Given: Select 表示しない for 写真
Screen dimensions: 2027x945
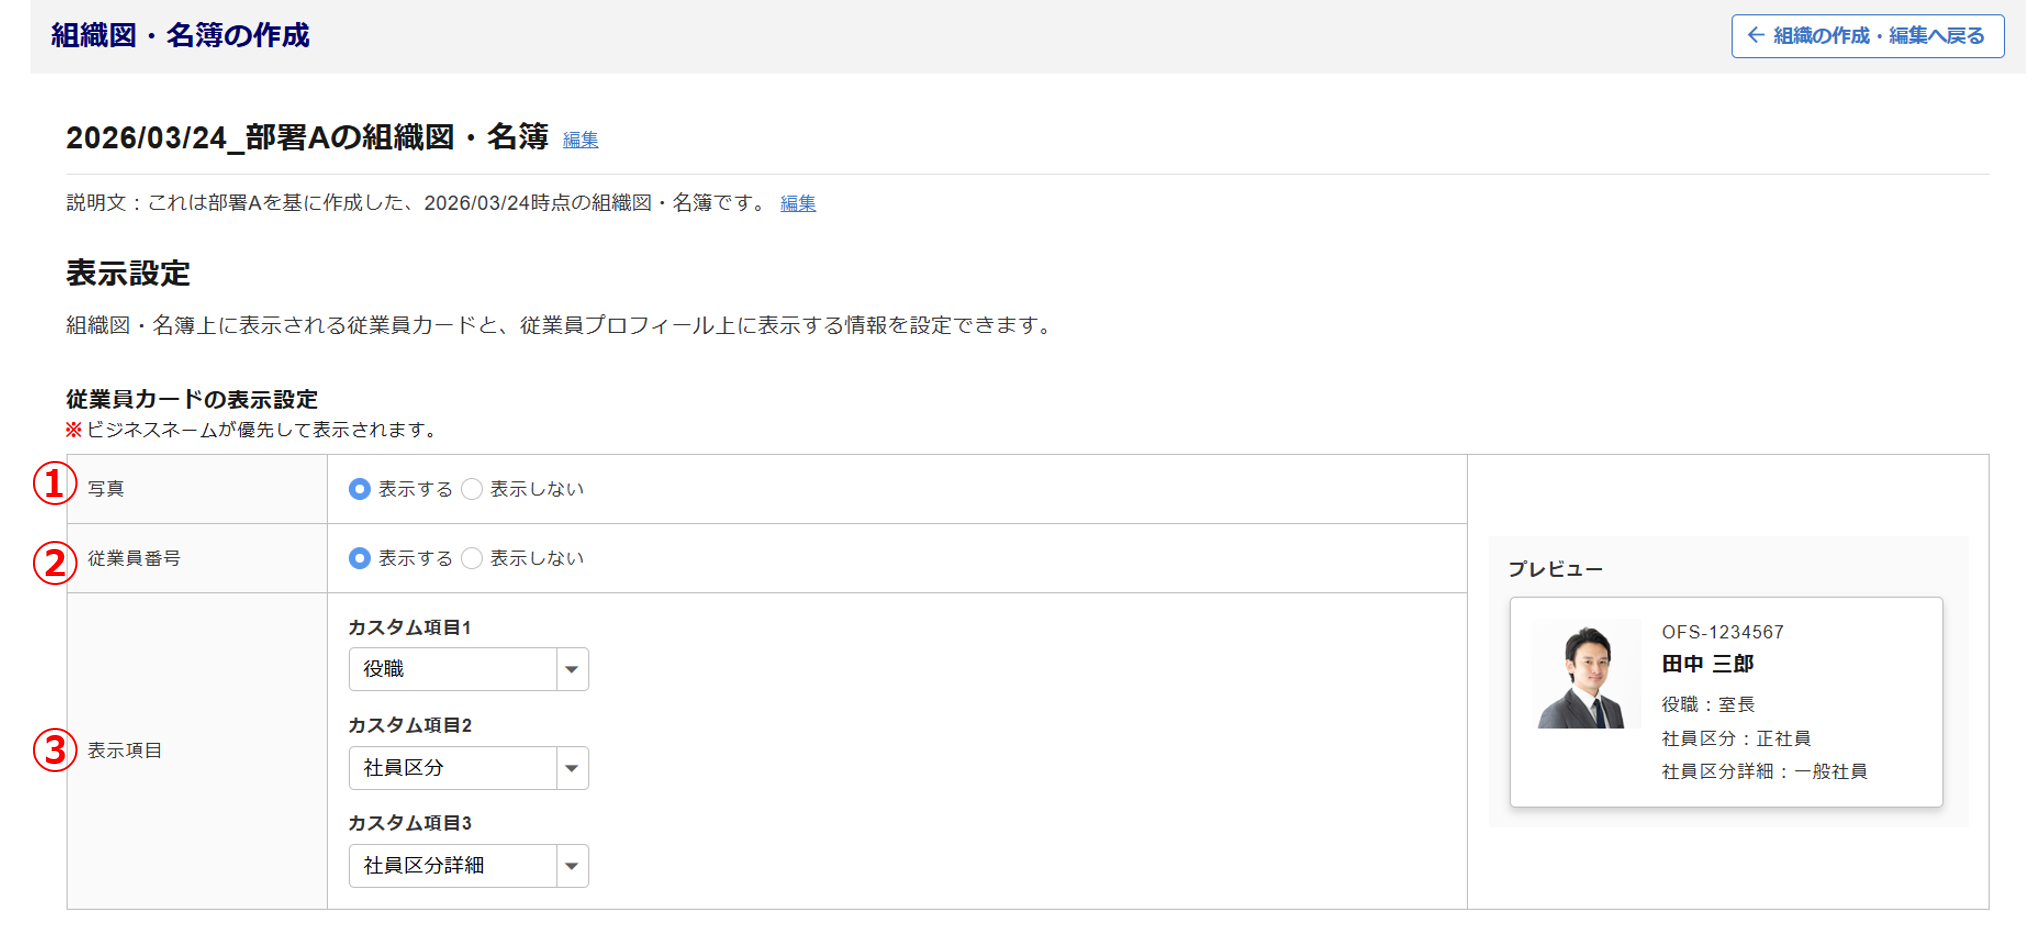Looking at the screenshot, I should point(472,489).
